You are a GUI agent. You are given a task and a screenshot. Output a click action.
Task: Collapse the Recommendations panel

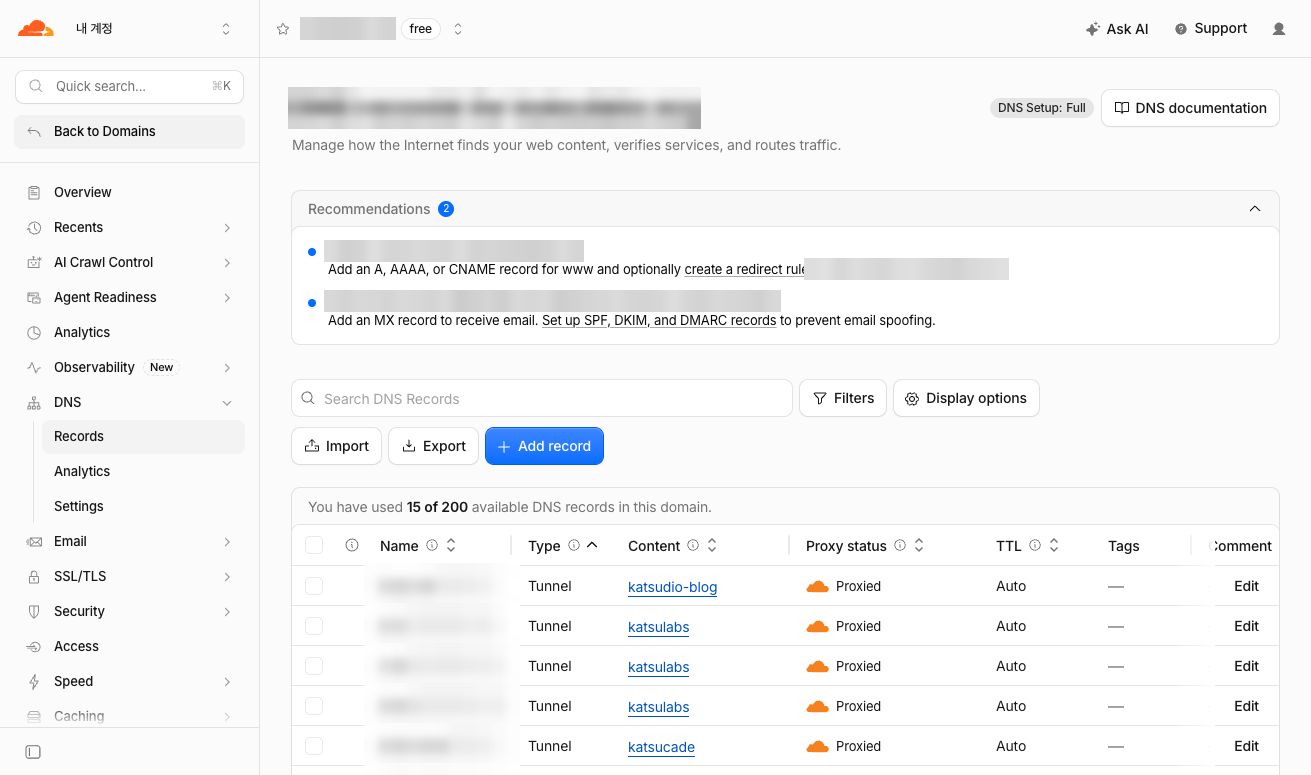(1255, 209)
